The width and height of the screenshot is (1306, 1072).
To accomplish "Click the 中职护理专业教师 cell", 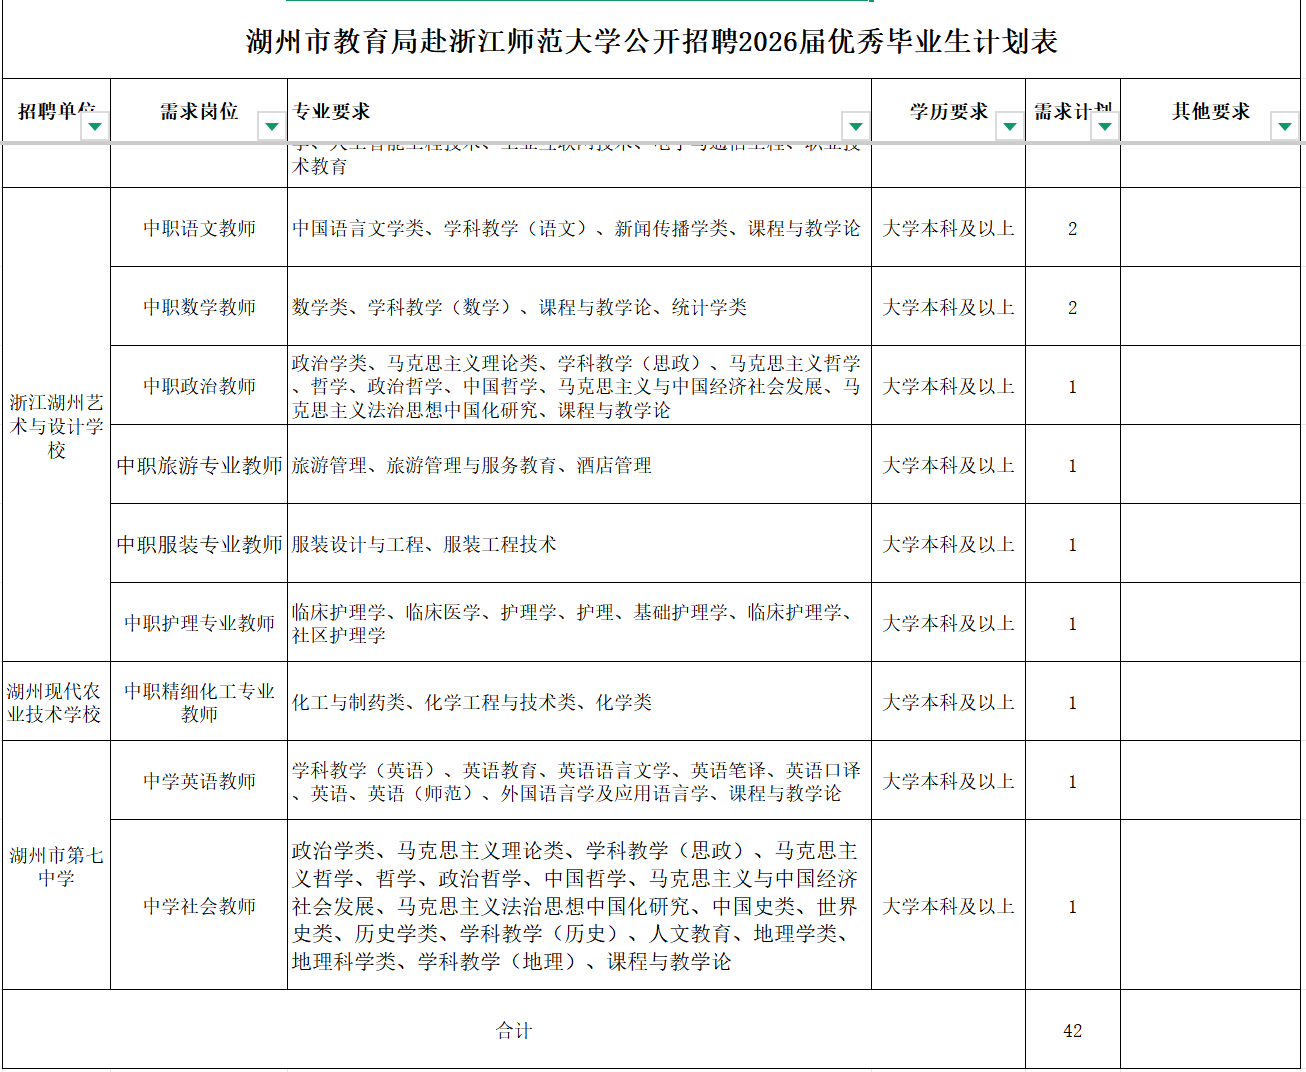I will pyautogui.click(x=199, y=623).
